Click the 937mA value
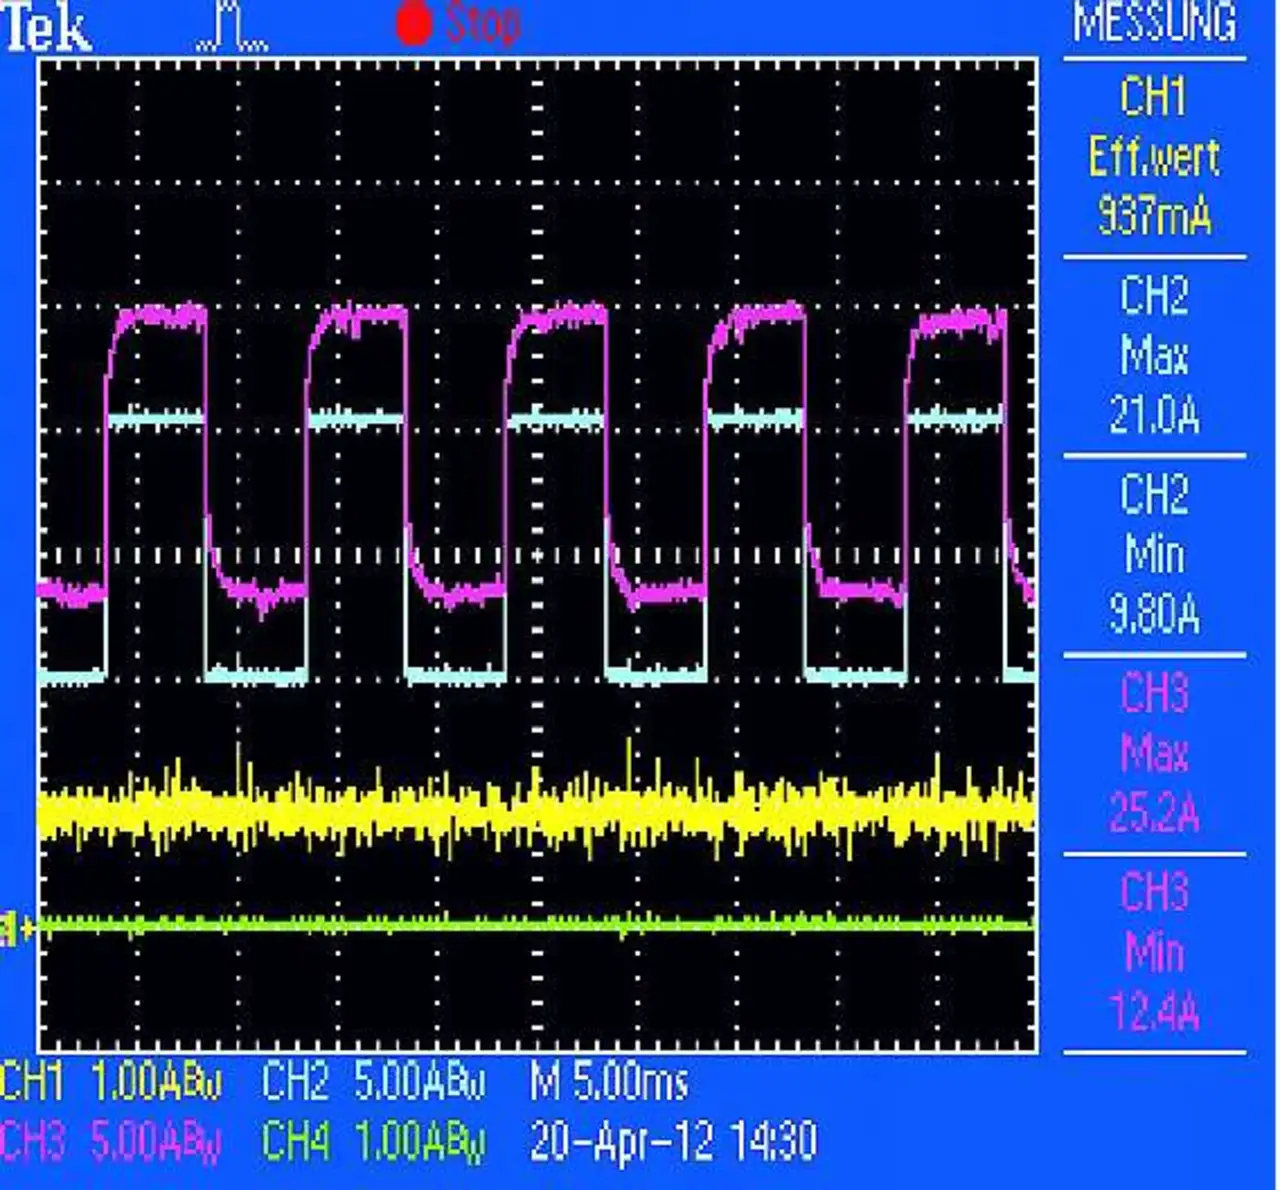This screenshot has height=1190, width=1280. pyautogui.click(x=1154, y=214)
